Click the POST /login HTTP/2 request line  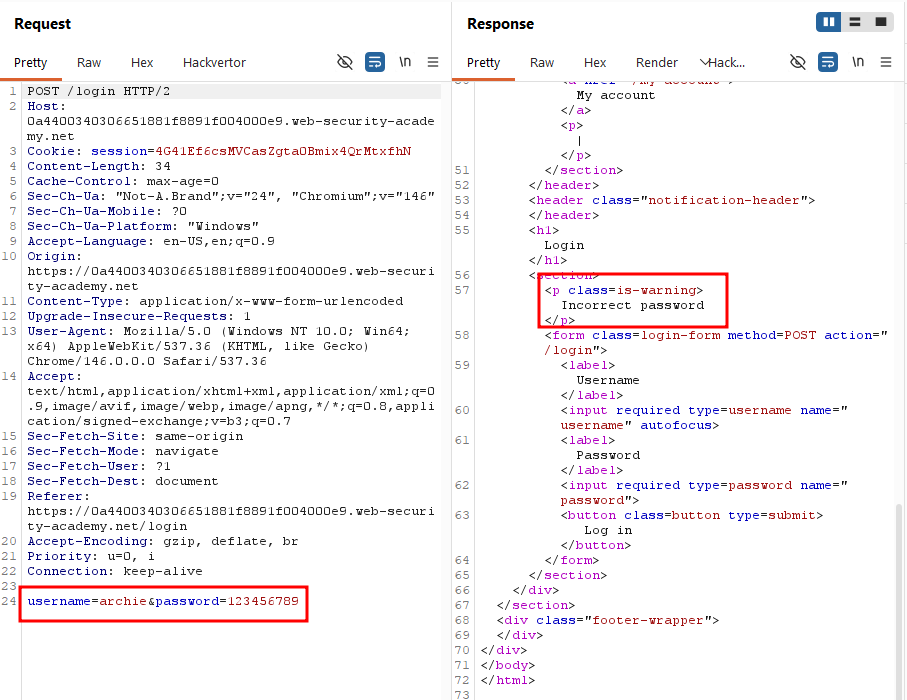pyautogui.click(x=98, y=91)
